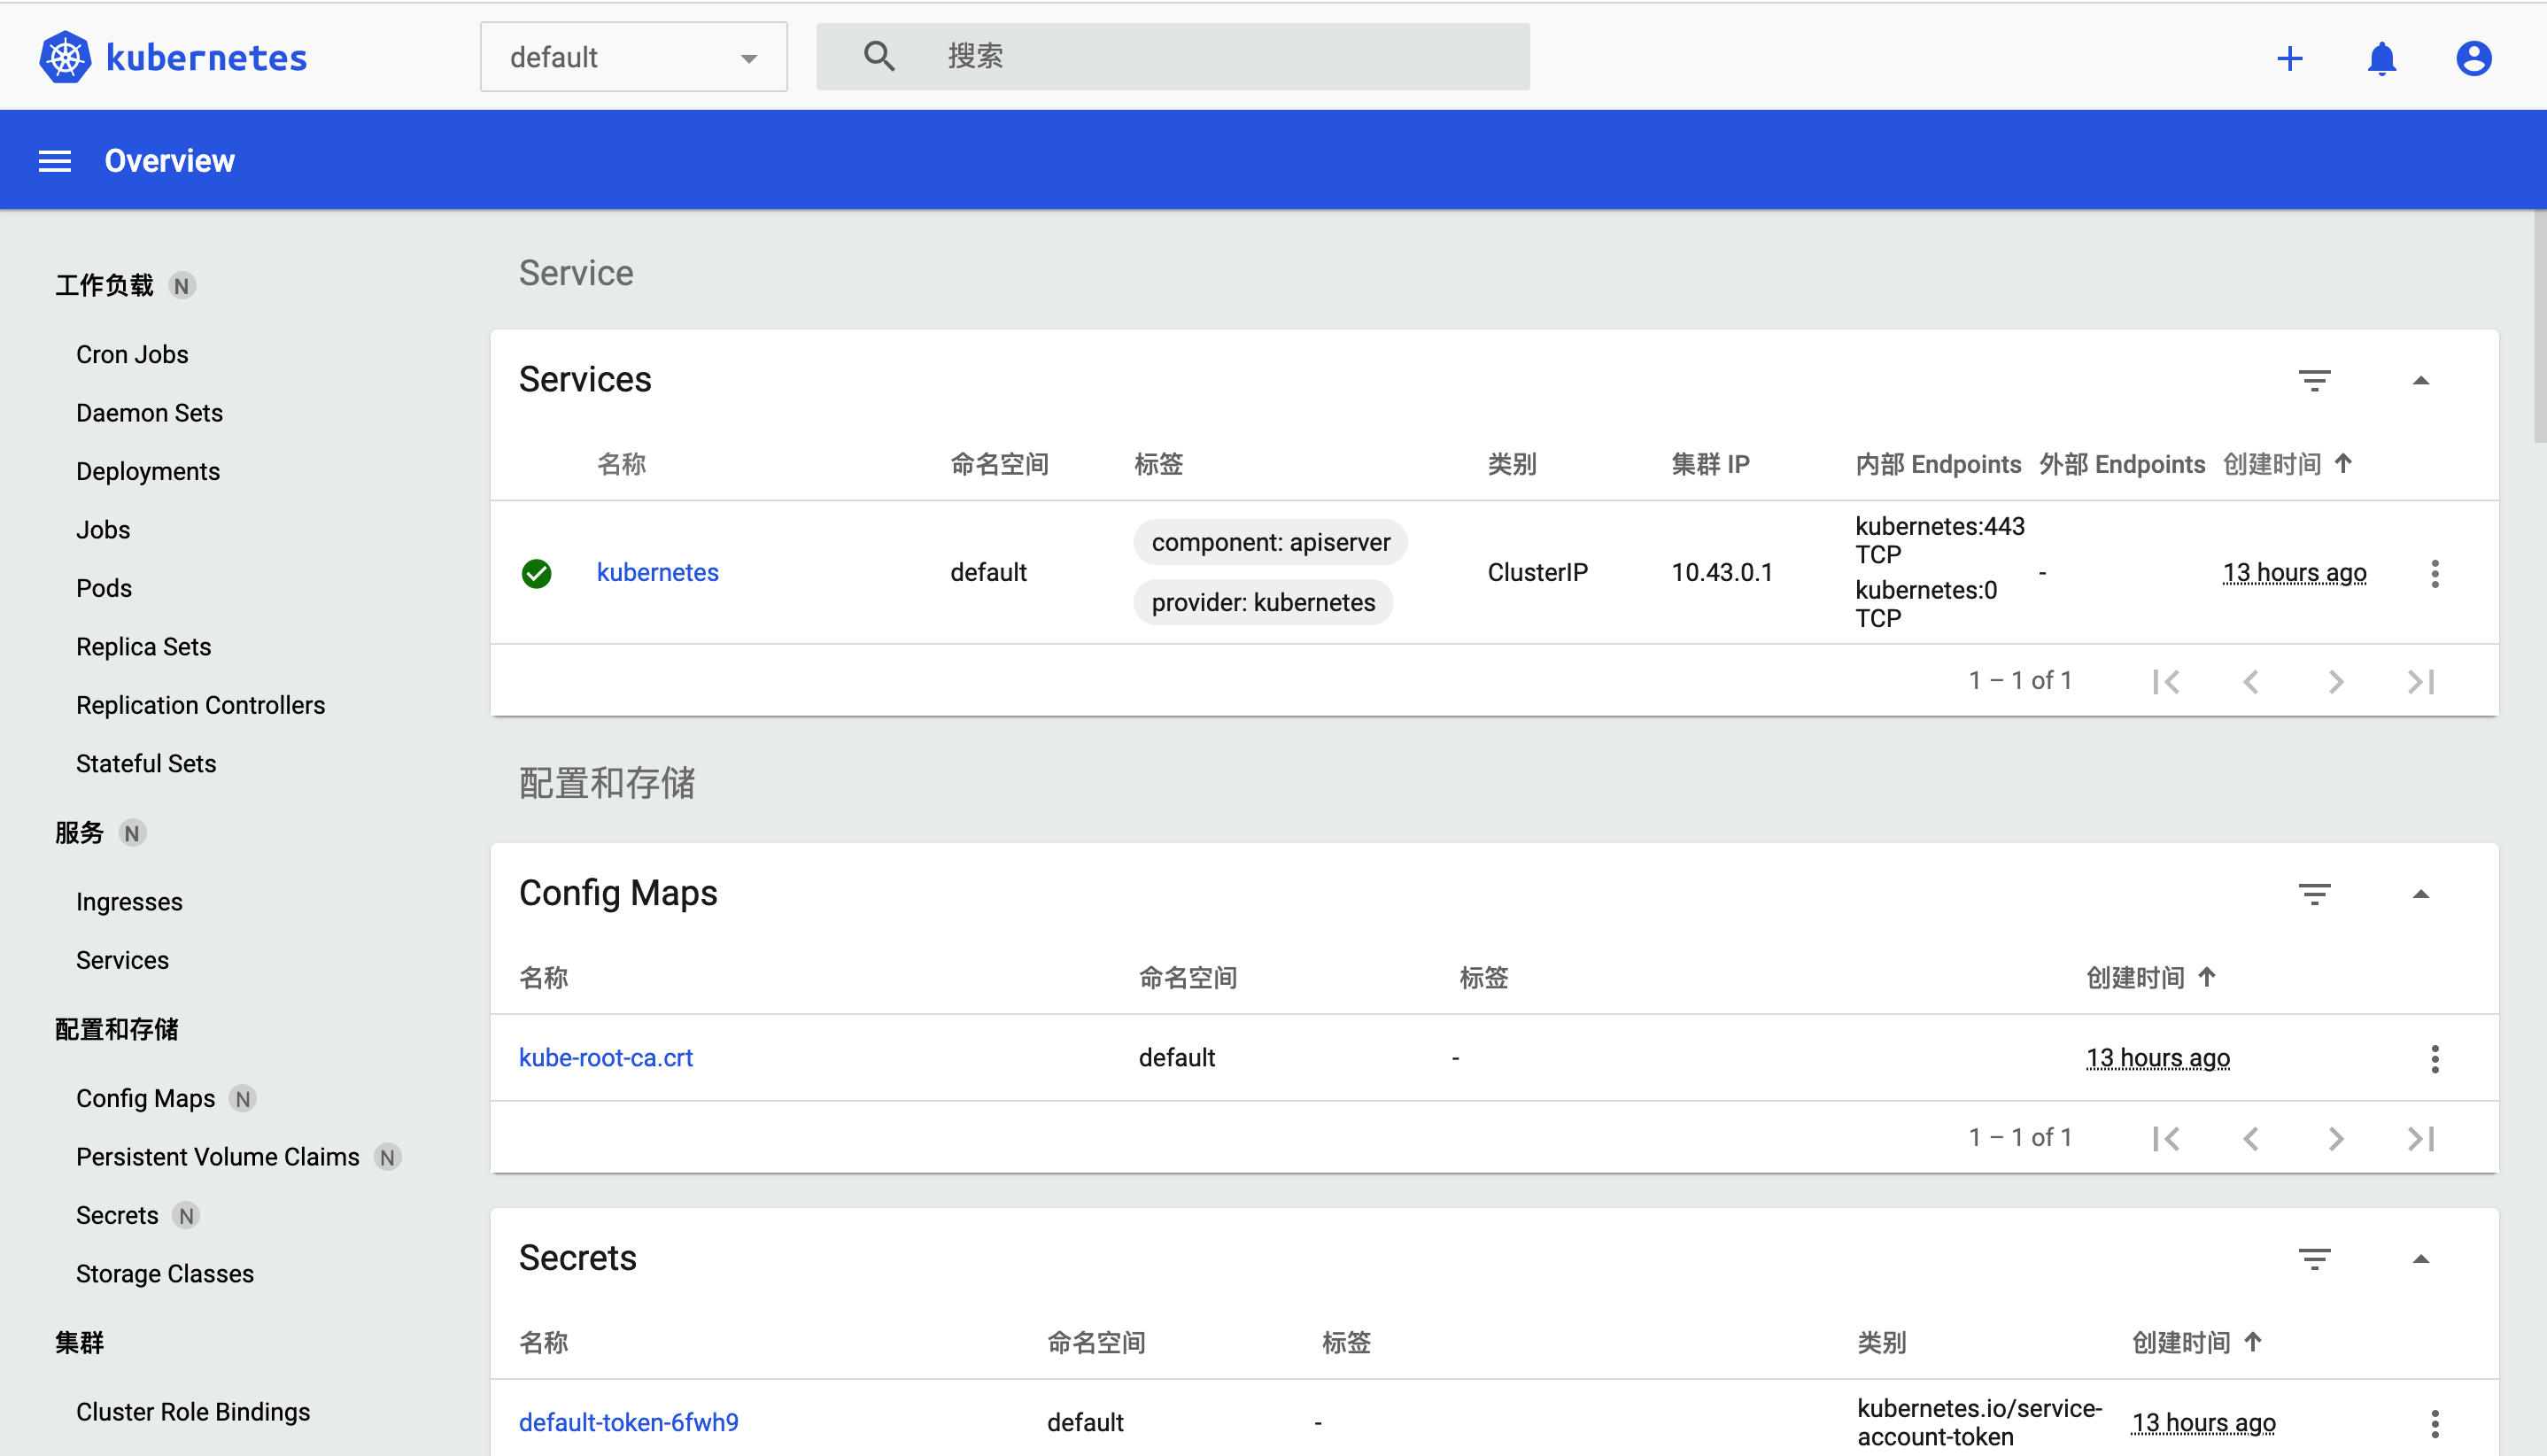
Task: Select Deployments in the sidebar
Action: (148, 471)
